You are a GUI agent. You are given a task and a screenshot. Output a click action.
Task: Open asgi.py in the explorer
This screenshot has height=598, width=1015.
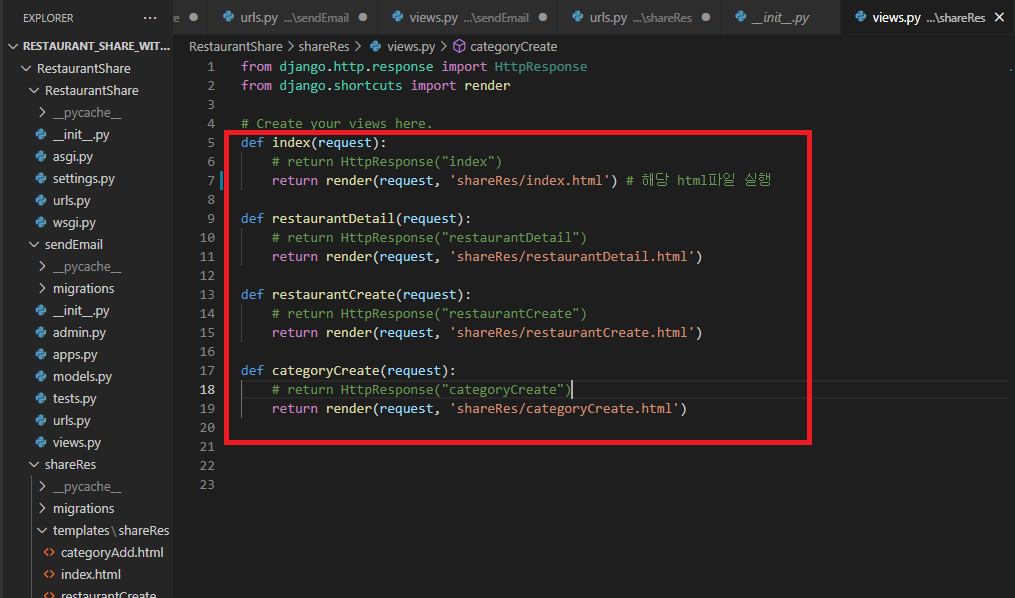pyautogui.click(x=72, y=157)
